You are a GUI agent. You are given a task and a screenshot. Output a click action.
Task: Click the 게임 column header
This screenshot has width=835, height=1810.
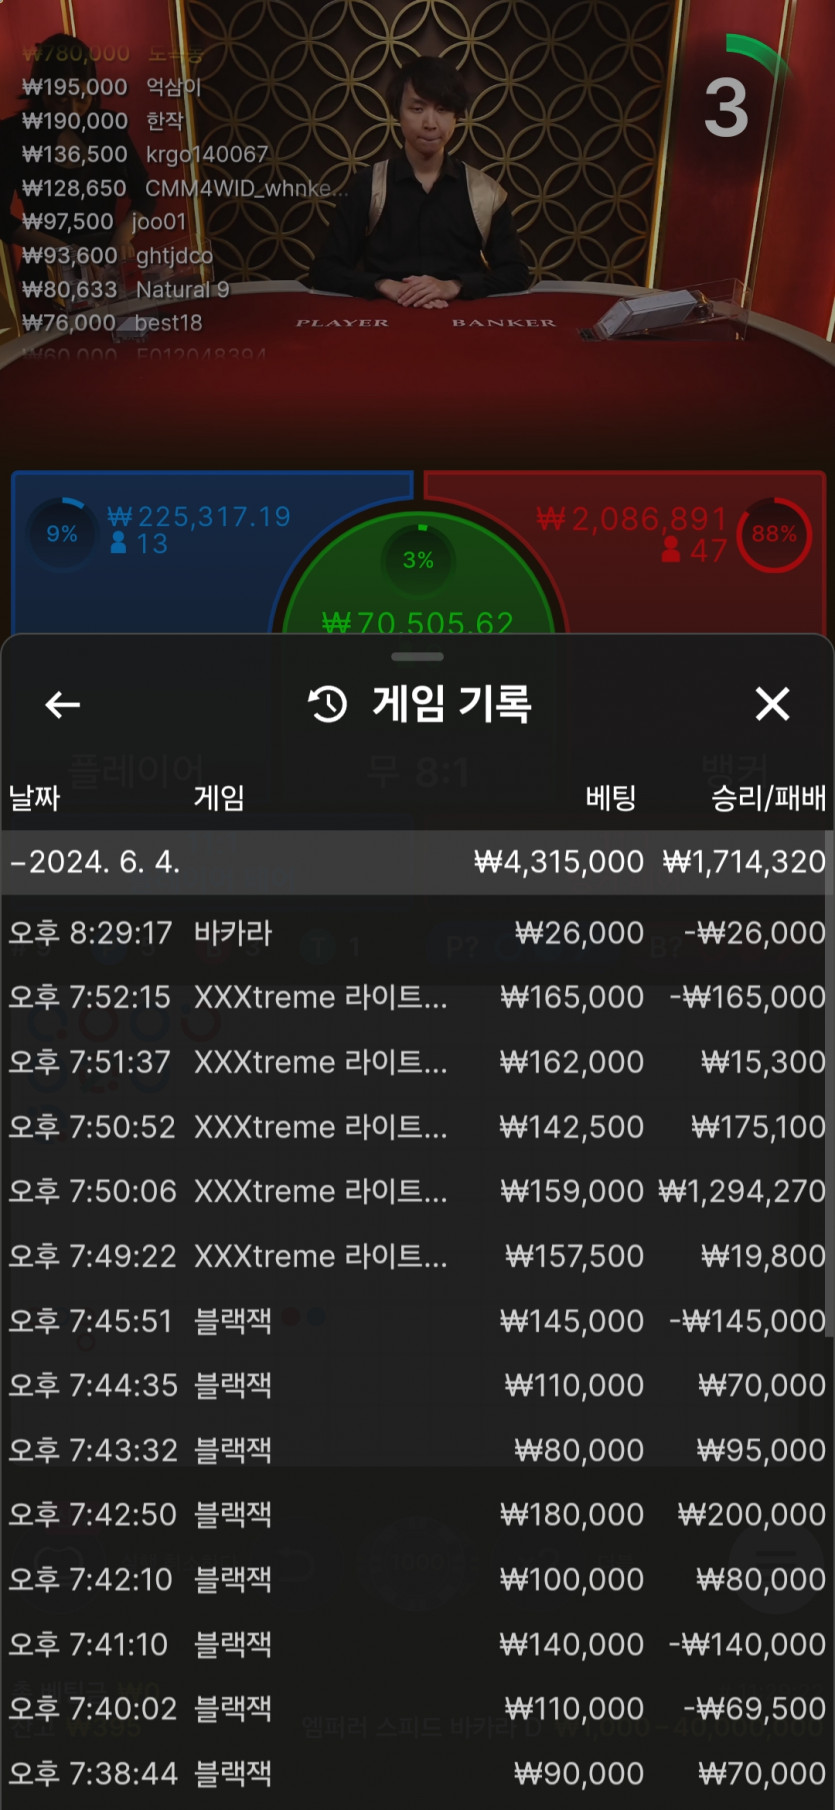click(x=219, y=797)
